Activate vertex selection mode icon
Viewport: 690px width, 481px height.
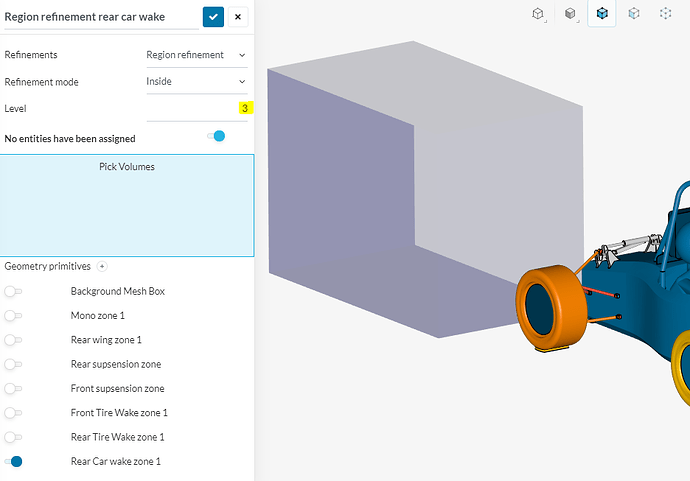coord(665,14)
